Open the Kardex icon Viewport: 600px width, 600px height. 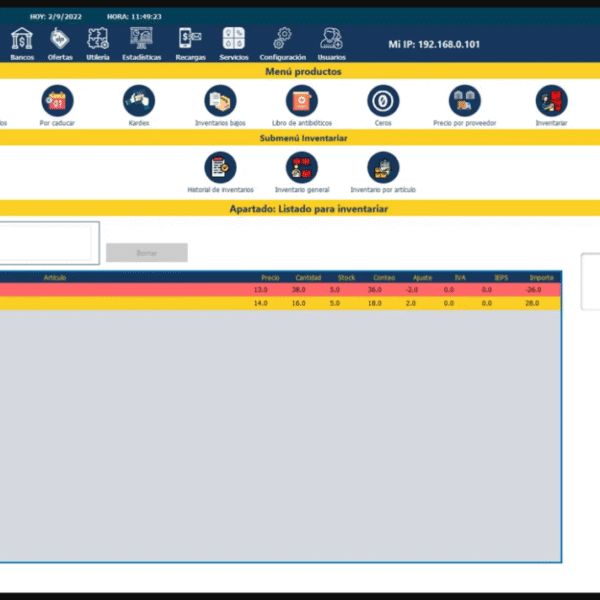tap(139, 101)
